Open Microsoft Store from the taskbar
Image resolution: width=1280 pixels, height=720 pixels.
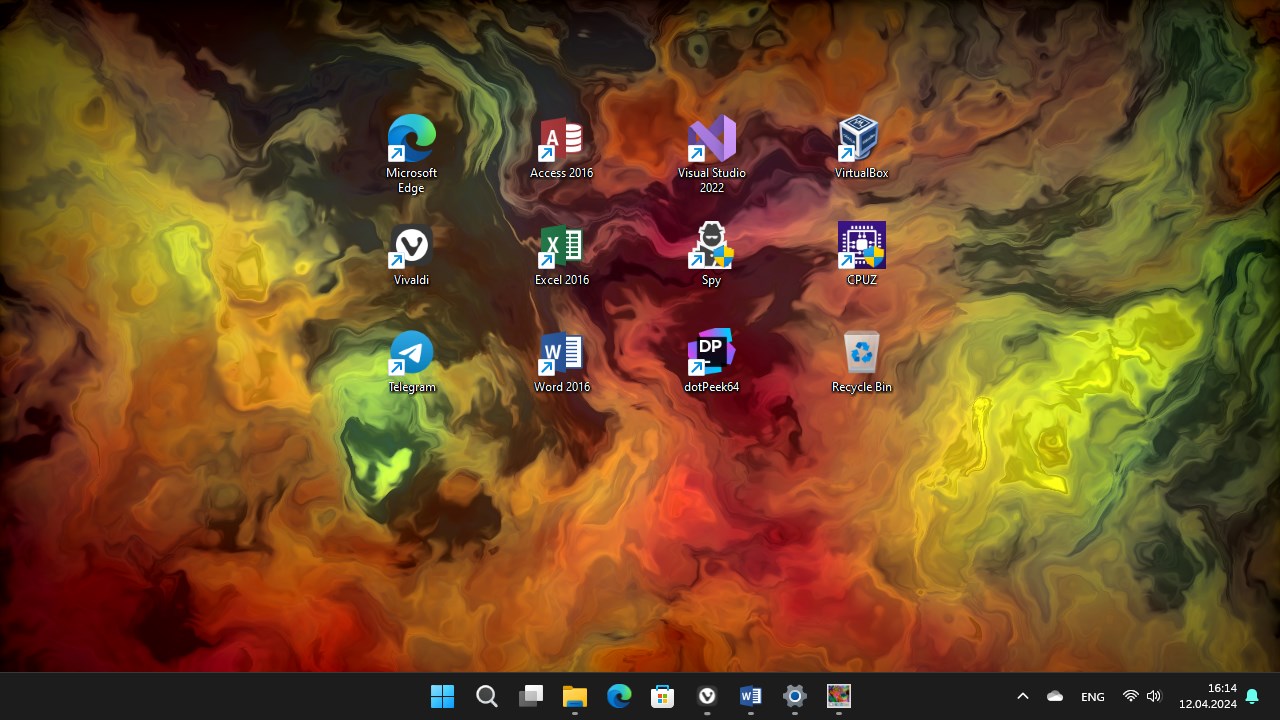pyautogui.click(x=662, y=696)
